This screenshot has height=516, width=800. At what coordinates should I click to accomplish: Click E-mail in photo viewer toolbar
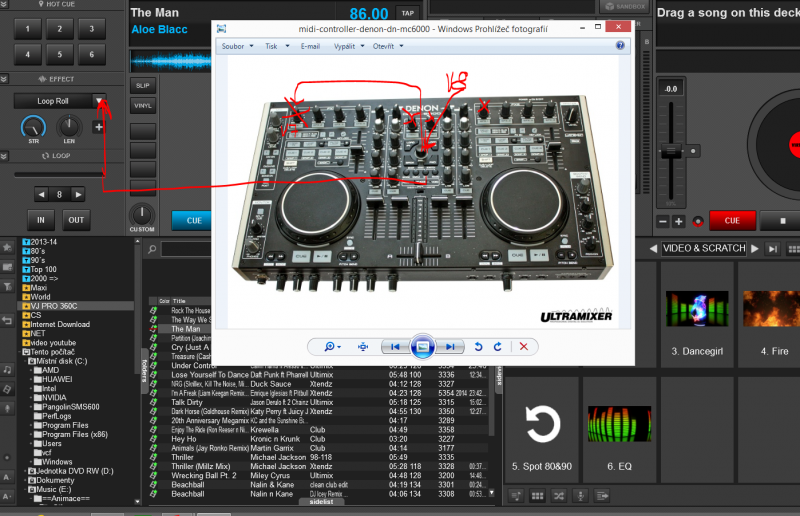point(310,46)
